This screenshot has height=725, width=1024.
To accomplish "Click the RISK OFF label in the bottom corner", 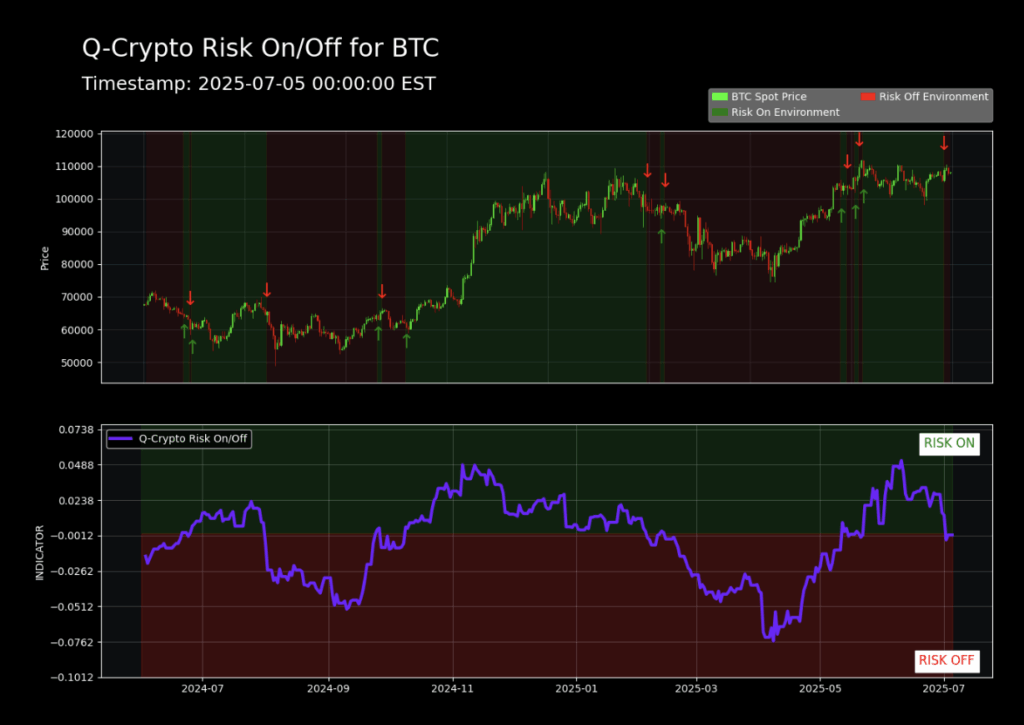I will 946,660.
